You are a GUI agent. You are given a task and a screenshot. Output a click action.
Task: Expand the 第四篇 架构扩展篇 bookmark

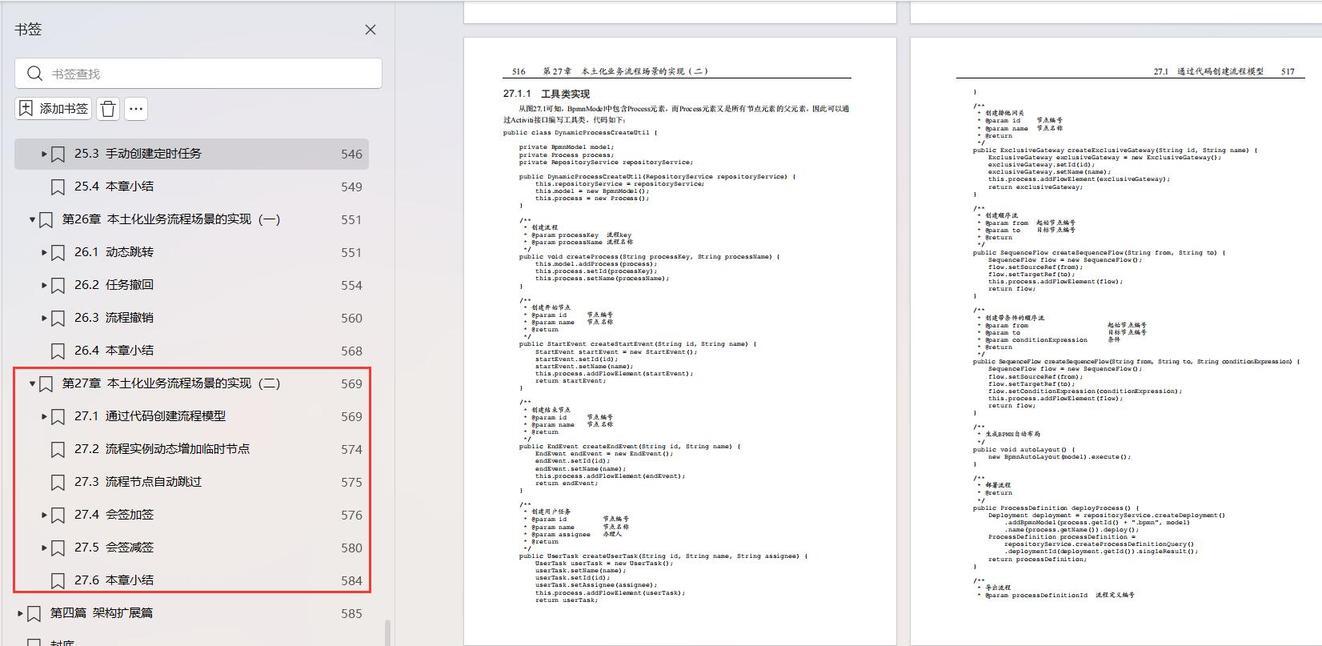point(20,613)
